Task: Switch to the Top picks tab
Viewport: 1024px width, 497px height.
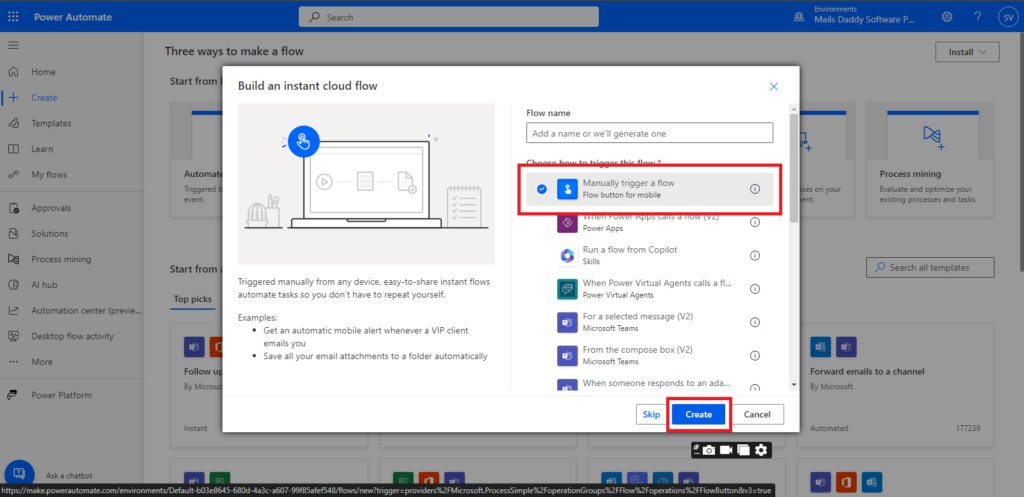Action: point(192,299)
